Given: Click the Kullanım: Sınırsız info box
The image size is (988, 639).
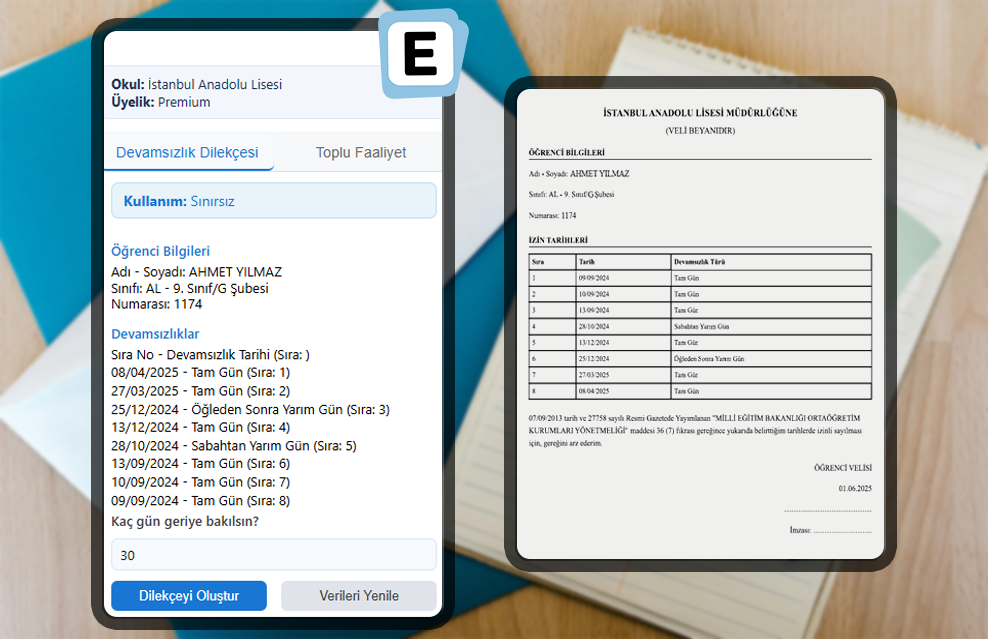Looking at the screenshot, I should tap(273, 201).
